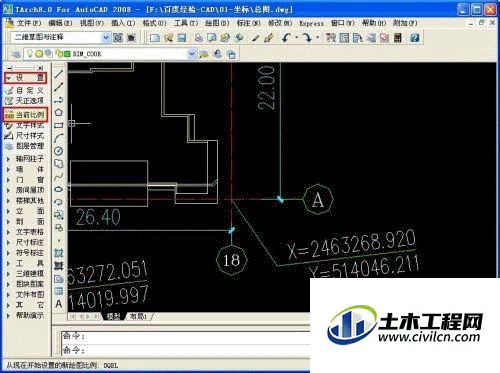Expand the 轴网柱子 section
The image size is (500, 373).
(25, 159)
